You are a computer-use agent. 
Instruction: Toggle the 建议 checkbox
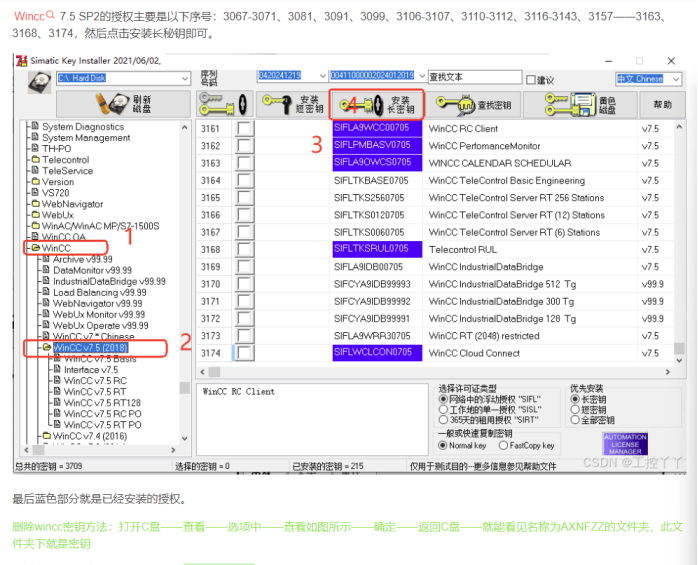tap(531, 80)
